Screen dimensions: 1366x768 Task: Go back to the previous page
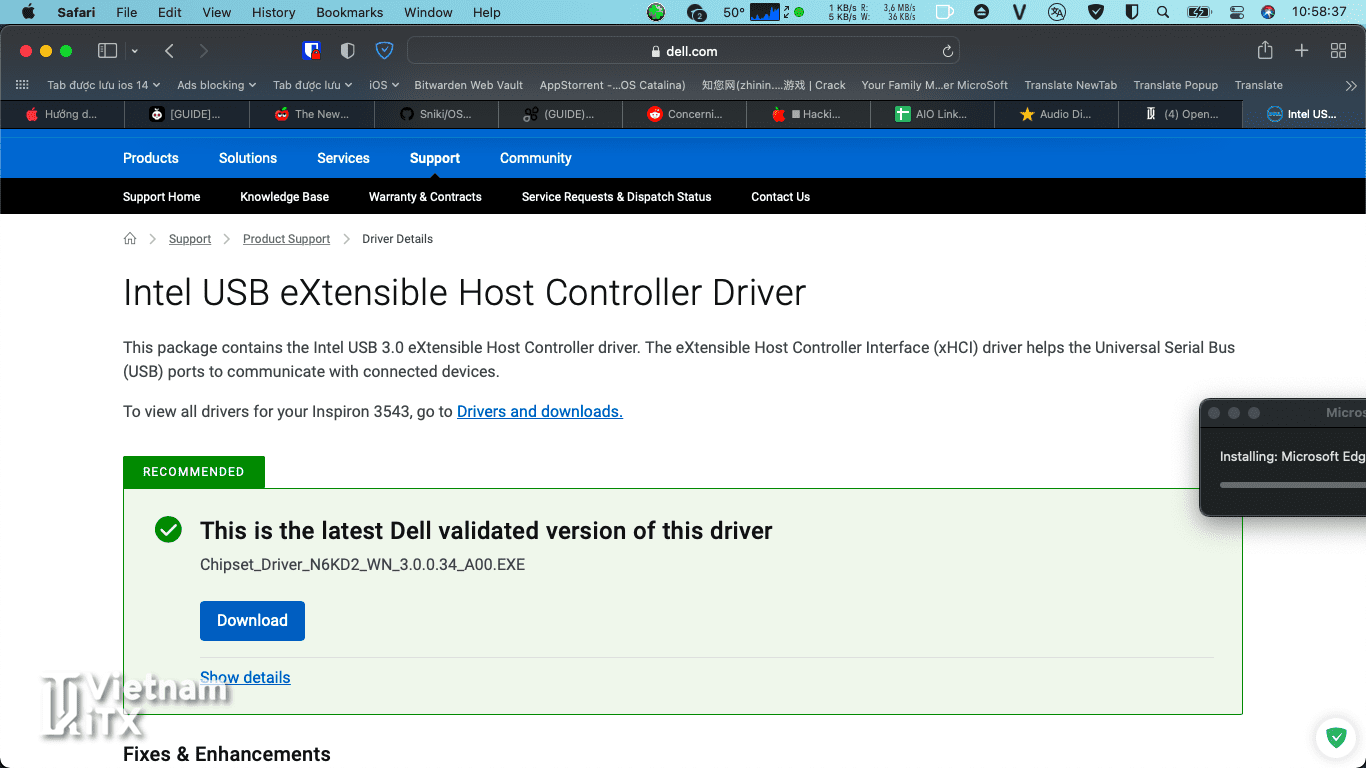coord(169,51)
